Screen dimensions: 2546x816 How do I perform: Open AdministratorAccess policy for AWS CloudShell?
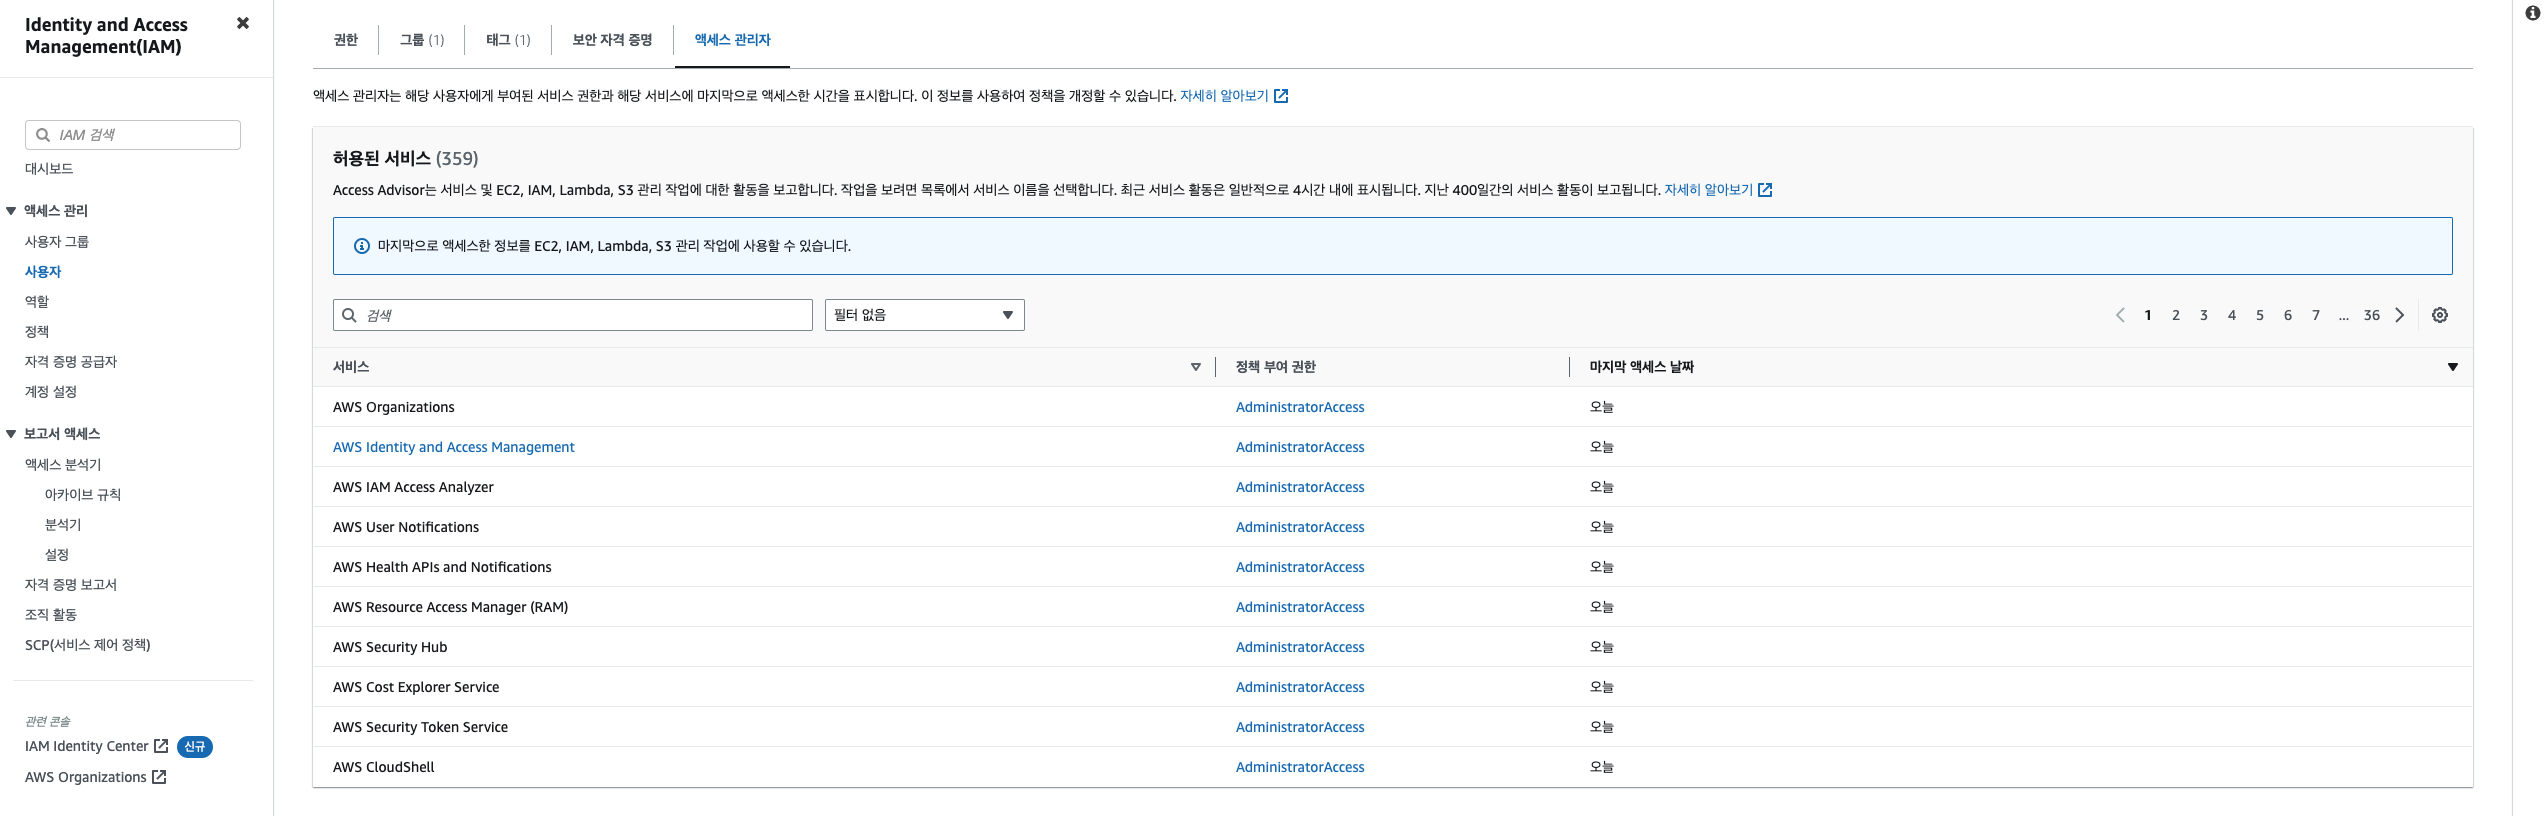(1300, 767)
